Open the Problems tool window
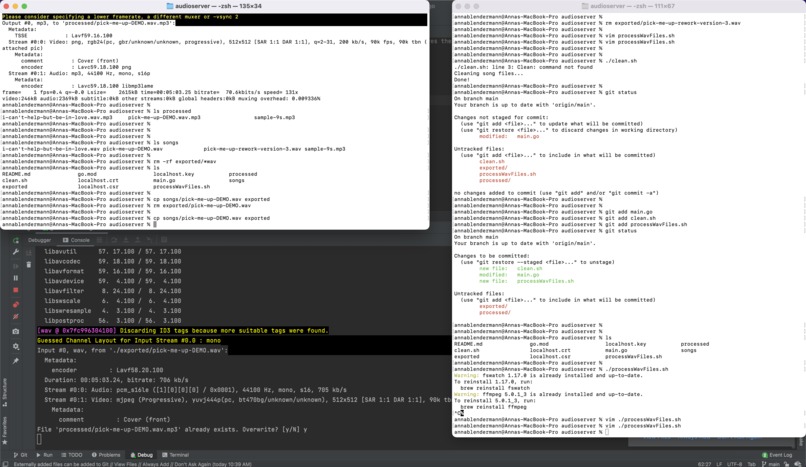Image resolution: width=806 pixels, height=467 pixels. [x=106, y=455]
